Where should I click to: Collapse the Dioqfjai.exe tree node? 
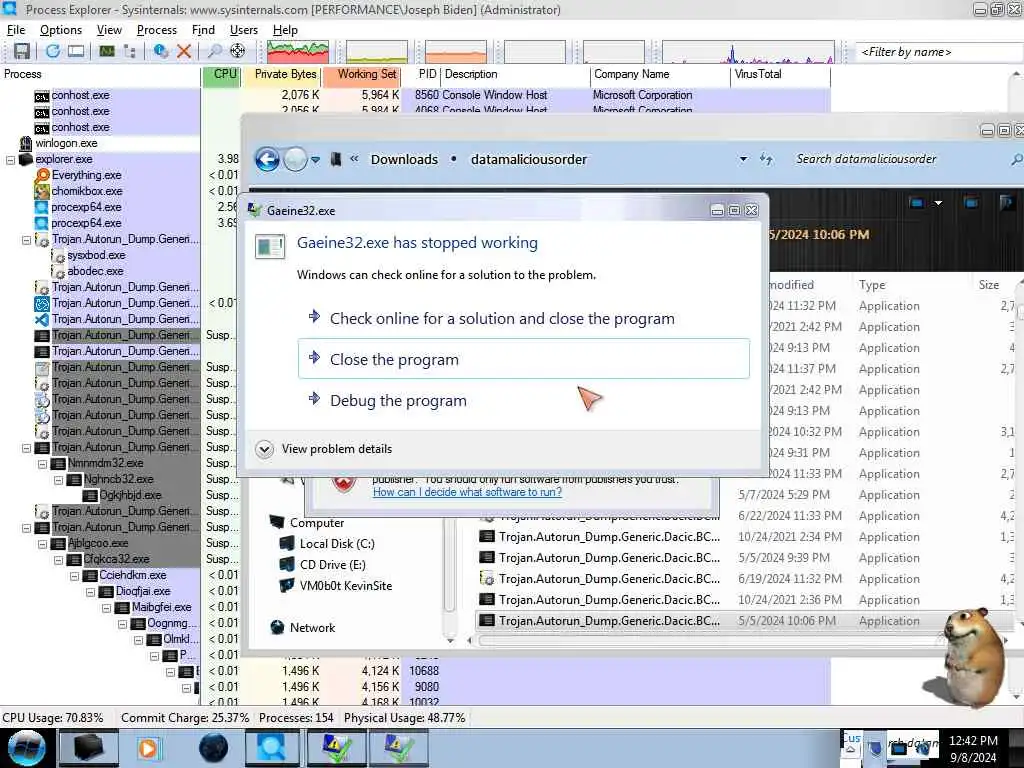tap(90, 592)
